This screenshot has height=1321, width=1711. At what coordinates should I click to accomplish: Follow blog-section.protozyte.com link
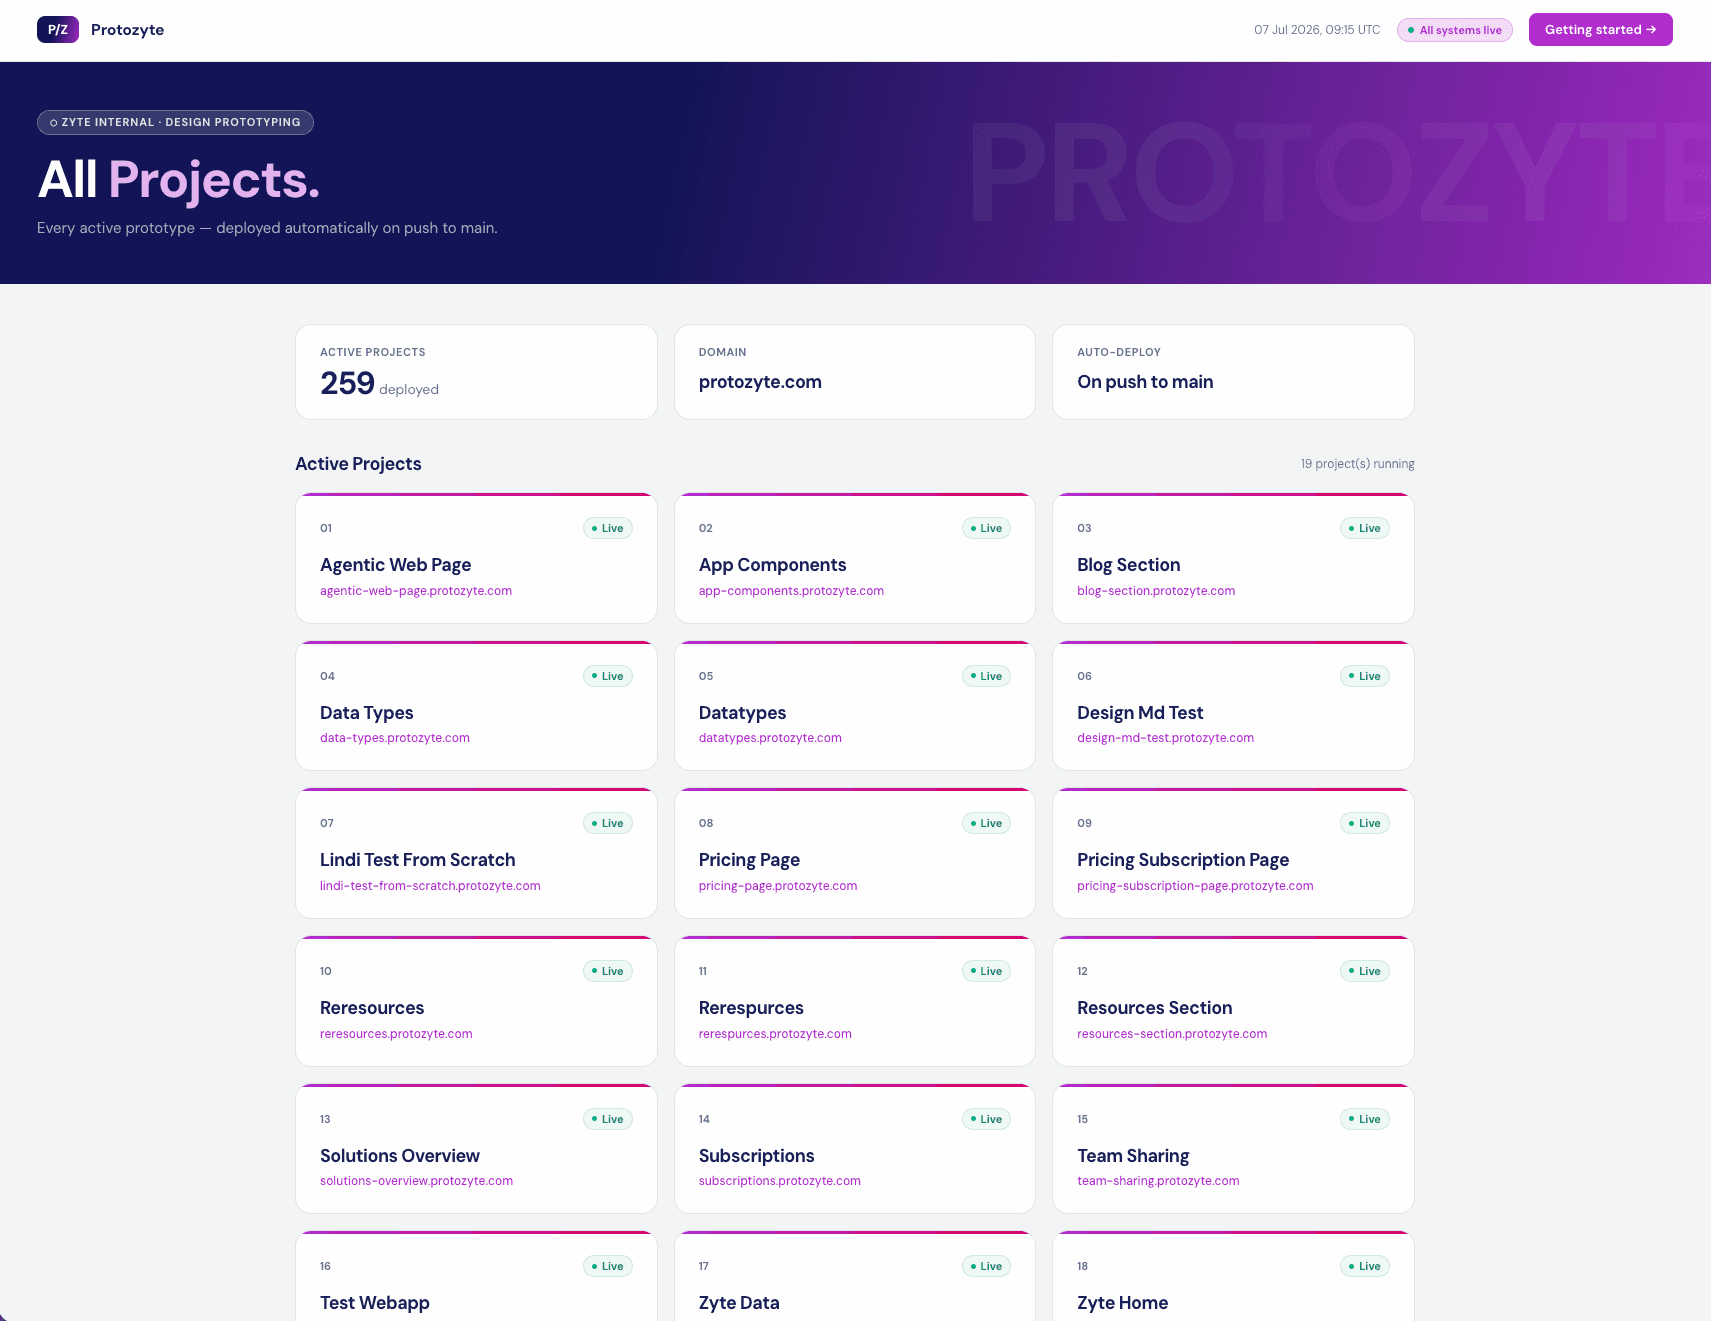[1156, 591]
